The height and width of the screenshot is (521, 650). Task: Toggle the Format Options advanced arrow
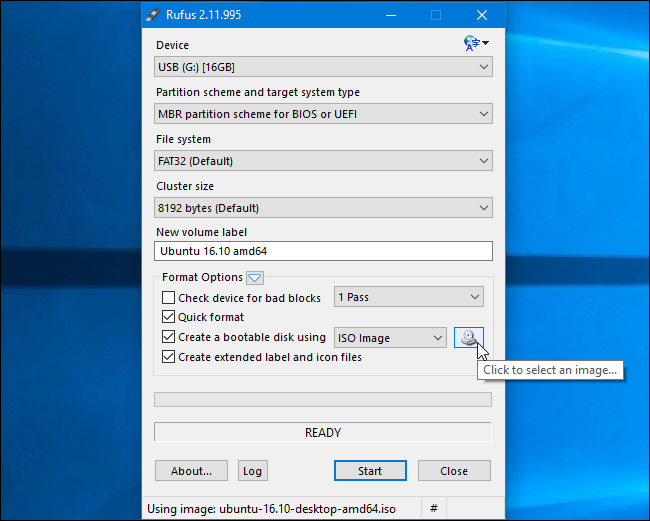tap(254, 278)
